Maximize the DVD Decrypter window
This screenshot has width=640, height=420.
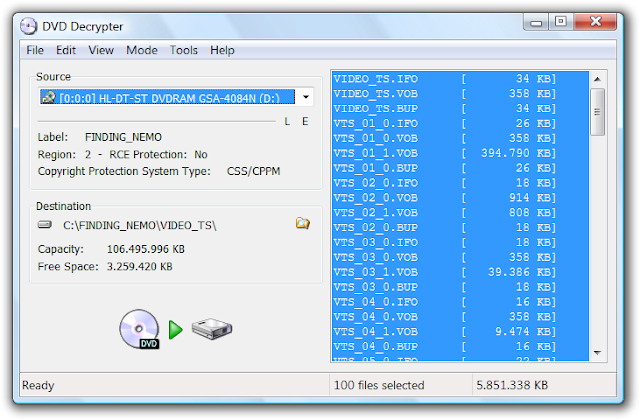pyautogui.click(x=561, y=22)
